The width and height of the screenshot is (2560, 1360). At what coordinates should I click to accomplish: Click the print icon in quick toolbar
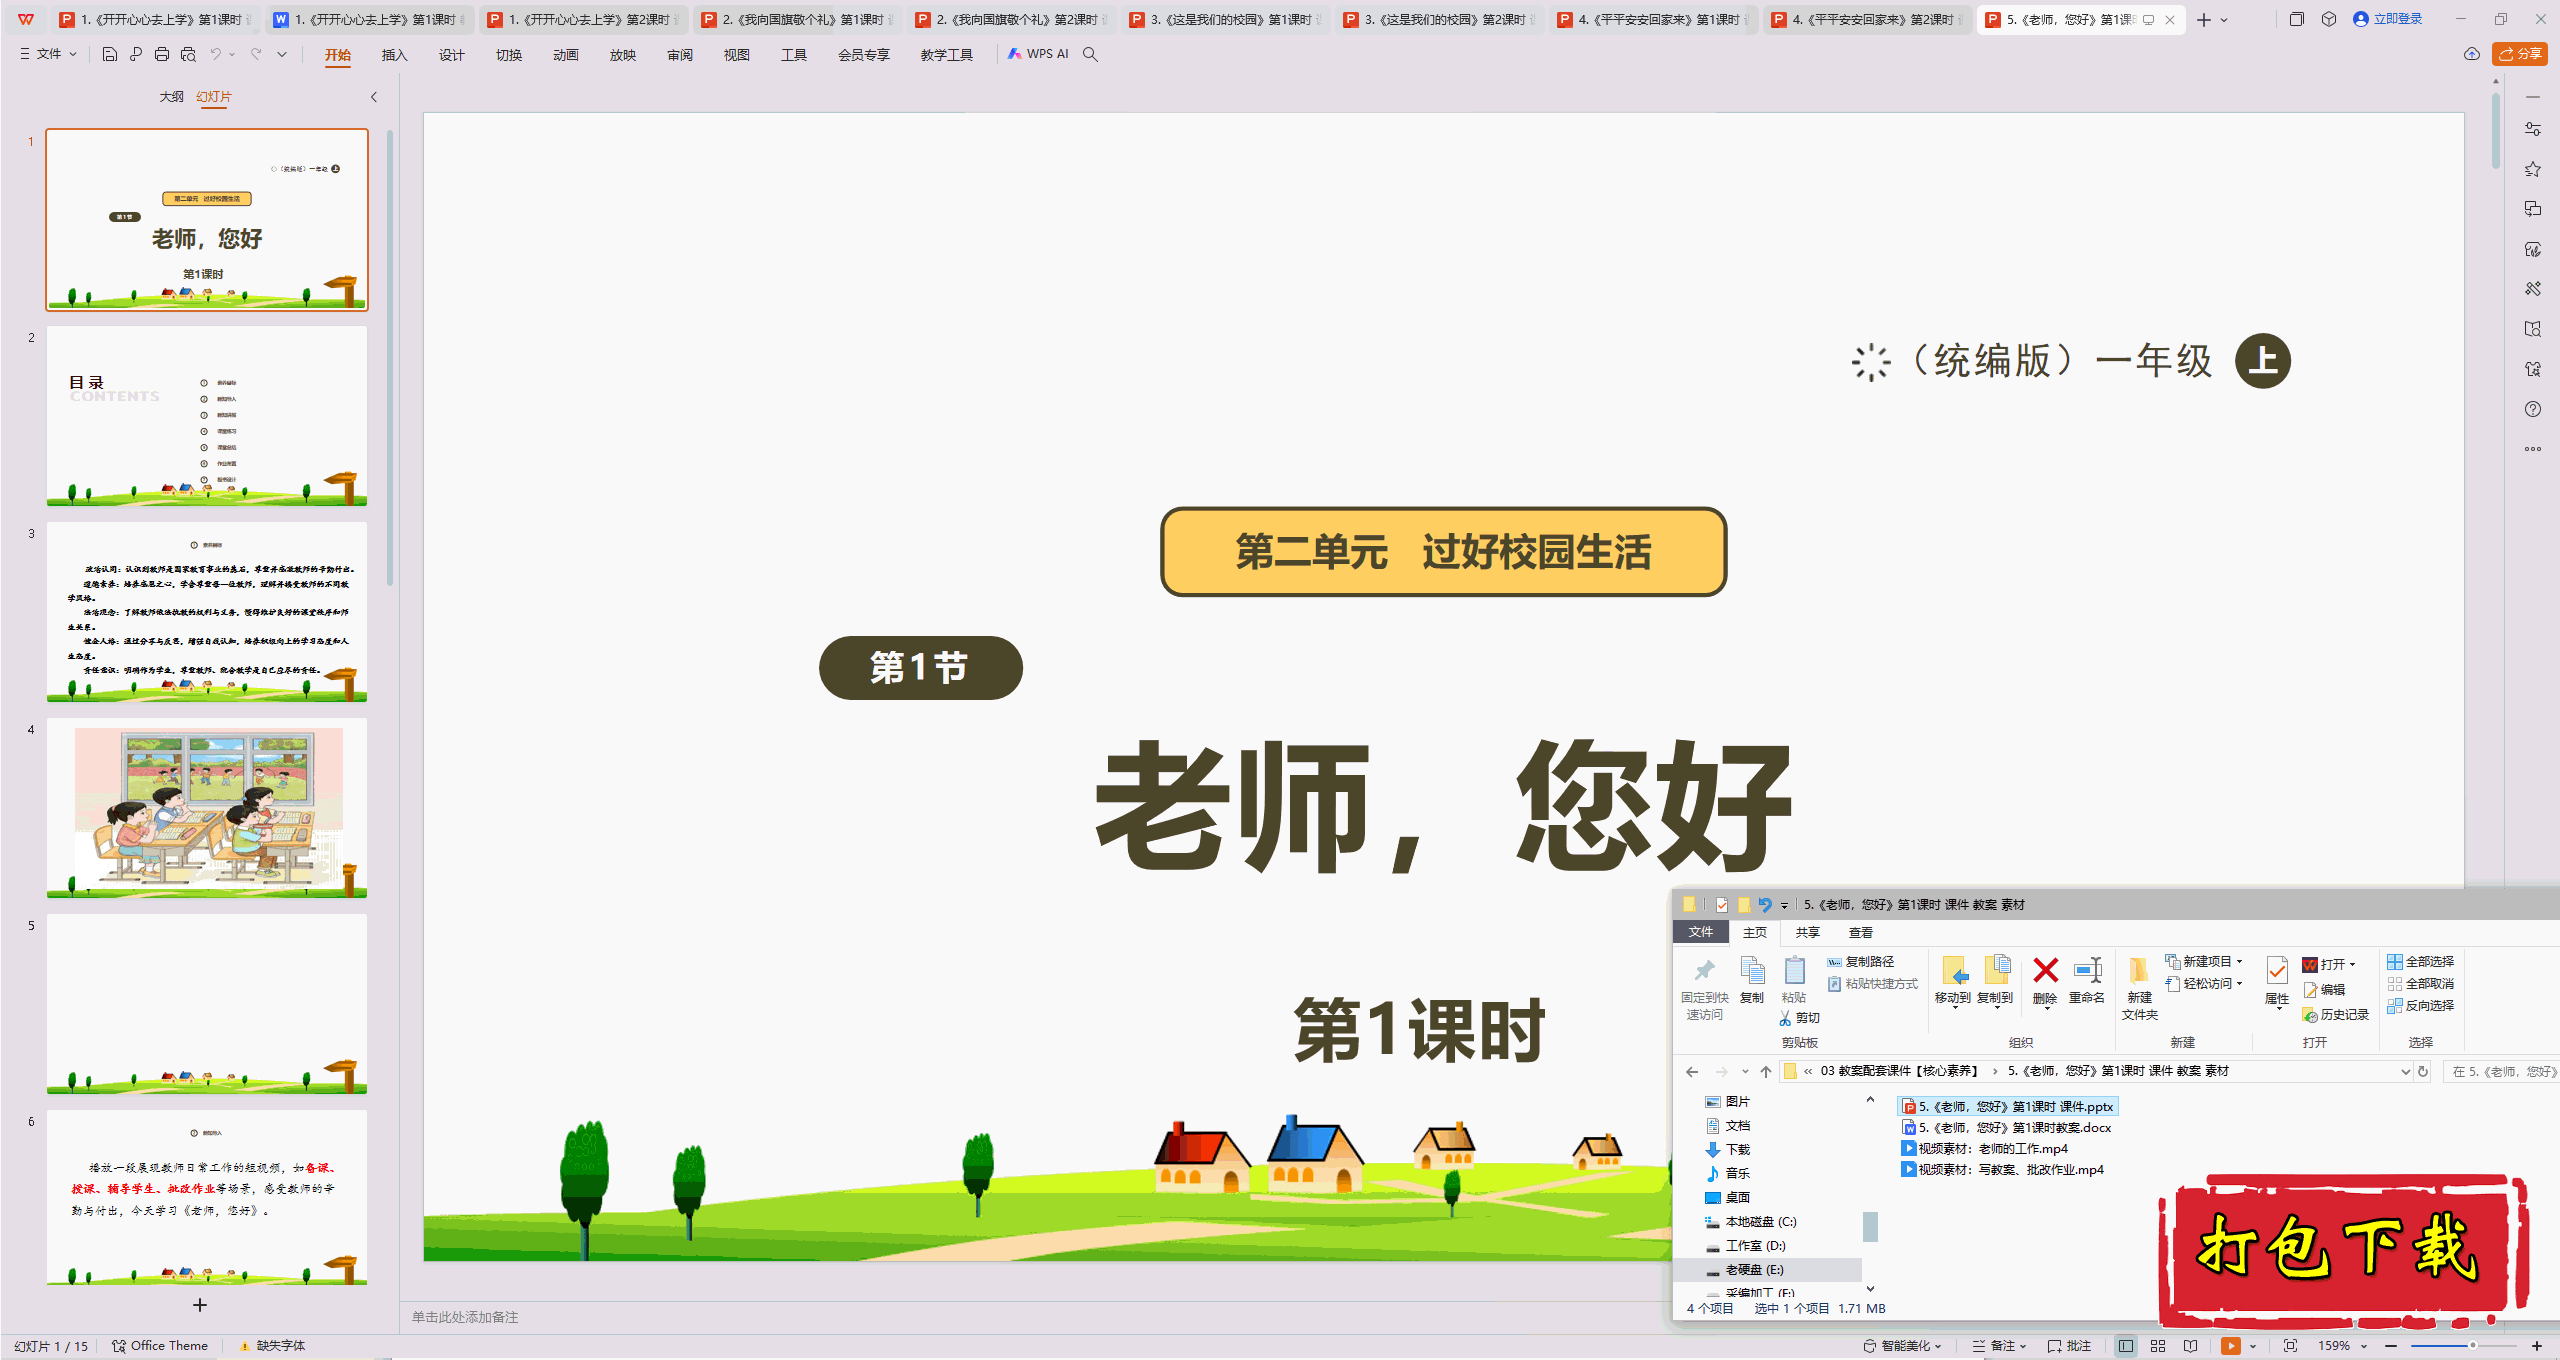tap(162, 54)
